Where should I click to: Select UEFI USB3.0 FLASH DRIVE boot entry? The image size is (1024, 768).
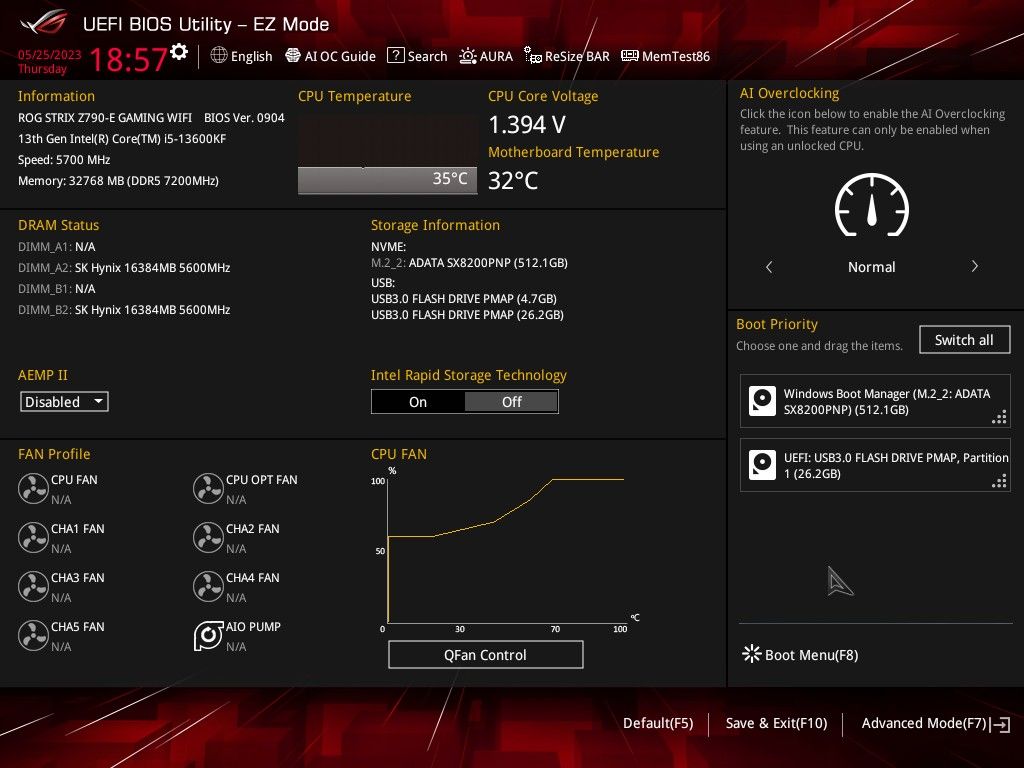[875, 465]
